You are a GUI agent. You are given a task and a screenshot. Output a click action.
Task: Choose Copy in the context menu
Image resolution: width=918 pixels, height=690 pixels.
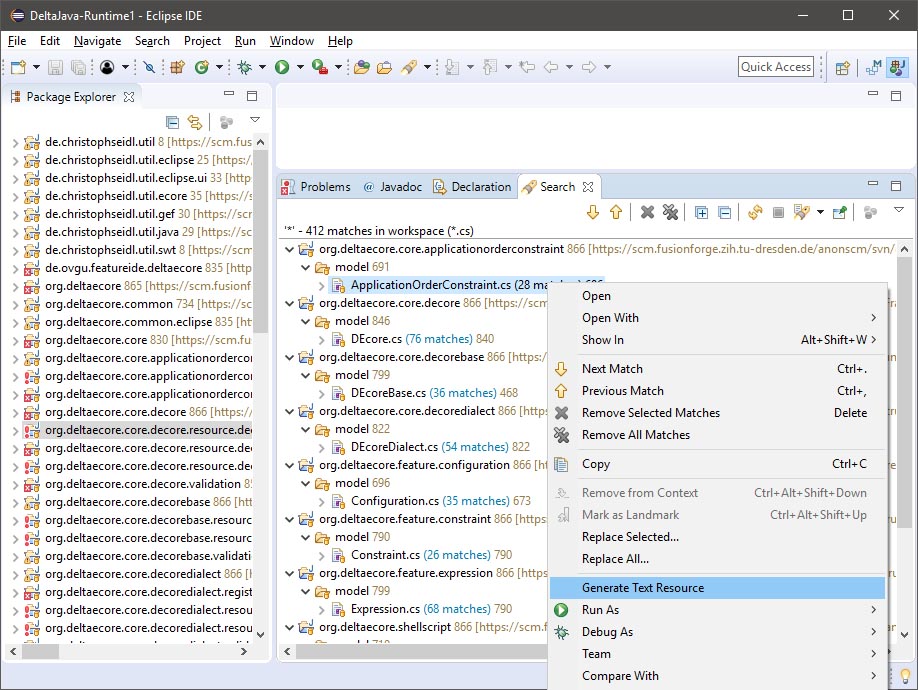(717, 464)
